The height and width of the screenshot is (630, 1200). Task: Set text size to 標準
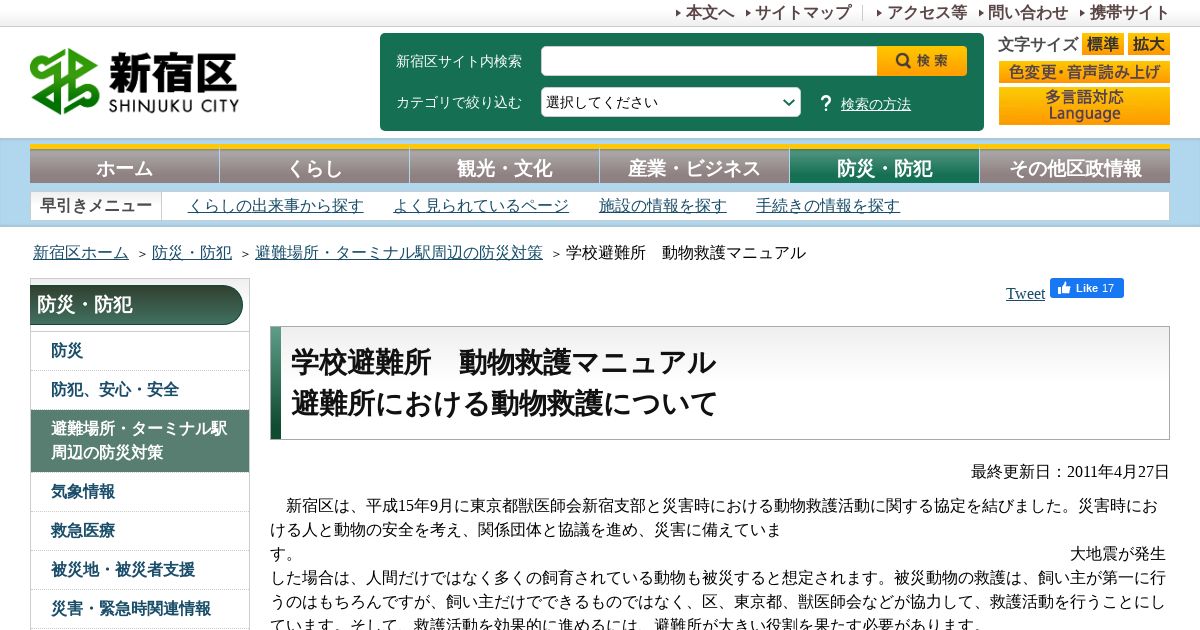tap(1103, 44)
